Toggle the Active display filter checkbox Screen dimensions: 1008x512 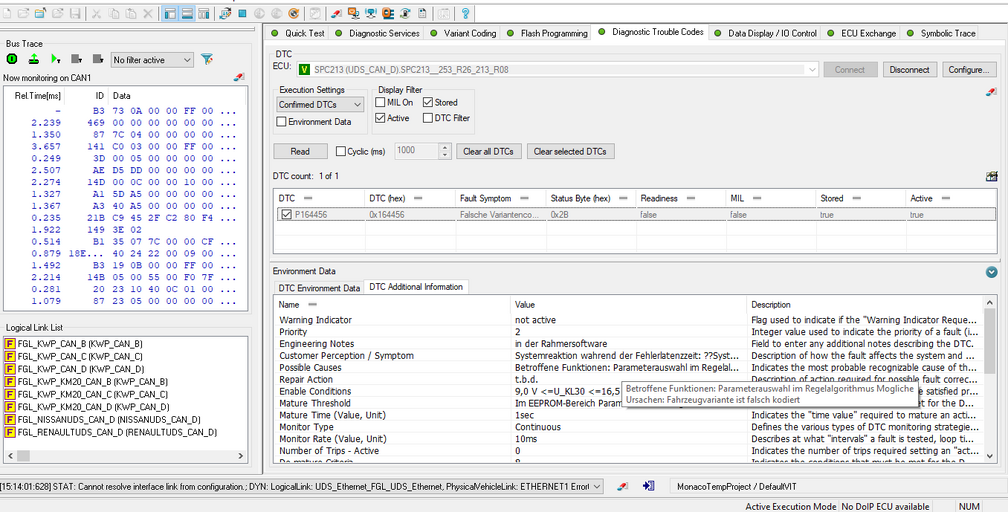pyautogui.click(x=381, y=118)
